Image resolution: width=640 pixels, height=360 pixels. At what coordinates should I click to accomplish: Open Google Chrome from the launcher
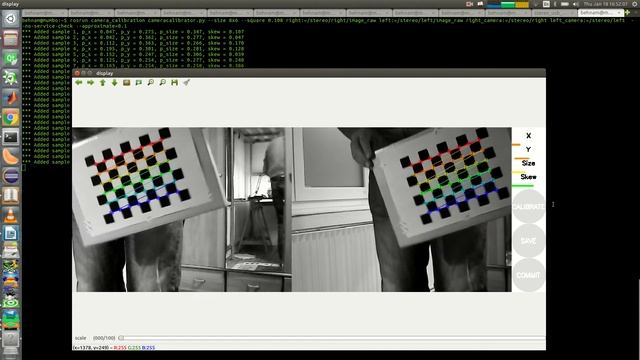pos(11,118)
